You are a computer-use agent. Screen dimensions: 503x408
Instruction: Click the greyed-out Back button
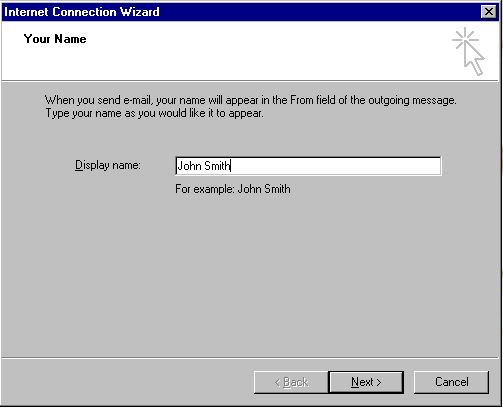291,382
